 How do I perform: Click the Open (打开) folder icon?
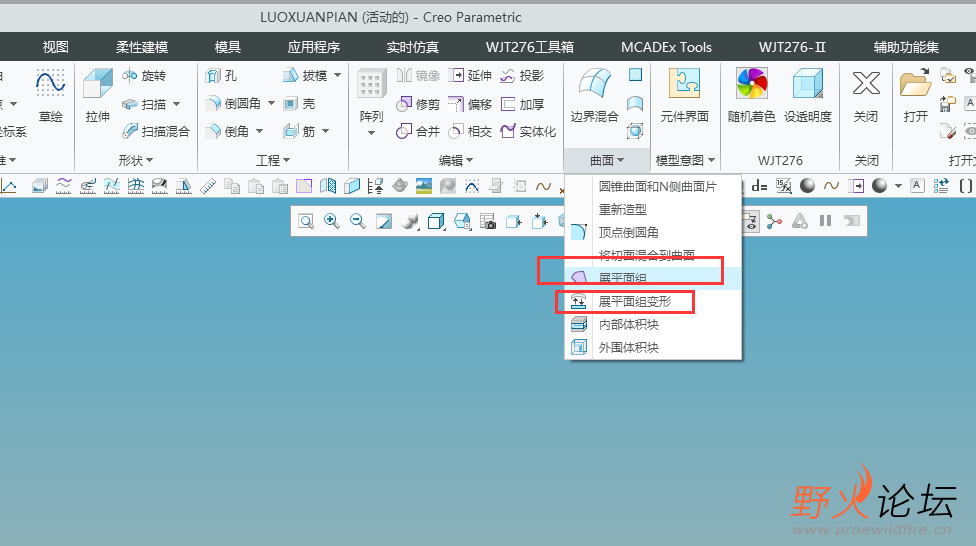pyautogui.click(x=915, y=83)
